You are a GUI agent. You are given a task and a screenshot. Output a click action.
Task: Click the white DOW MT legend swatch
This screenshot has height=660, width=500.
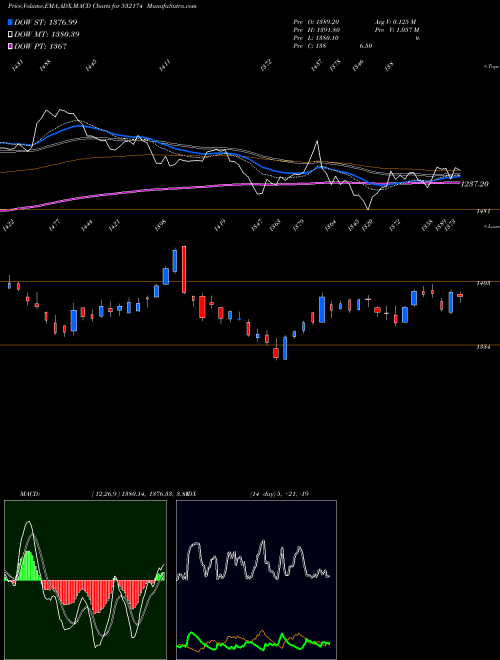click(11, 34)
